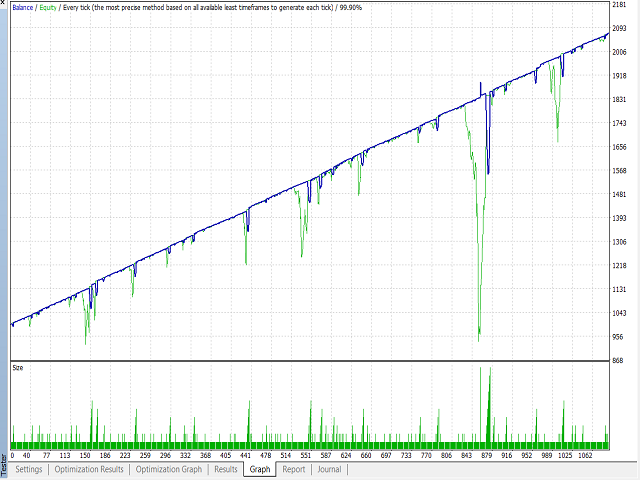Click trade number 952 on horizontal axis
Viewport: 640px width, 480px height.
[527, 455]
